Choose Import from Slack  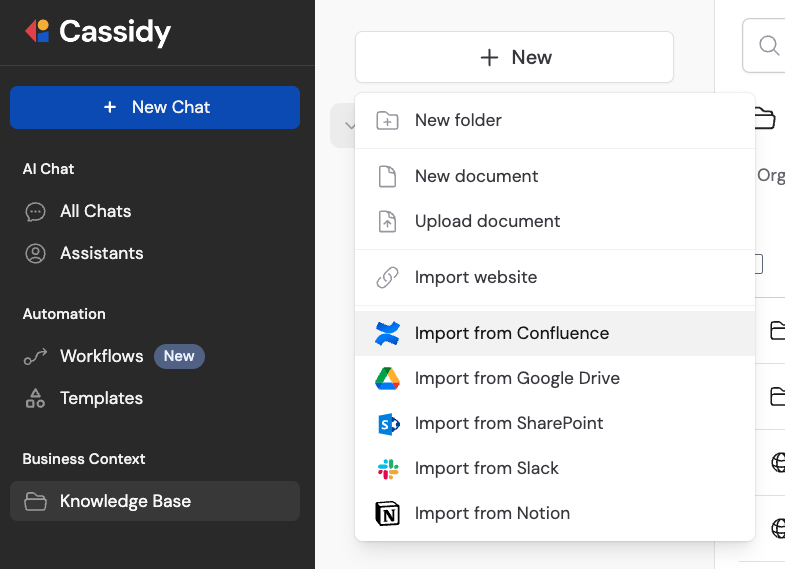(x=555, y=468)
